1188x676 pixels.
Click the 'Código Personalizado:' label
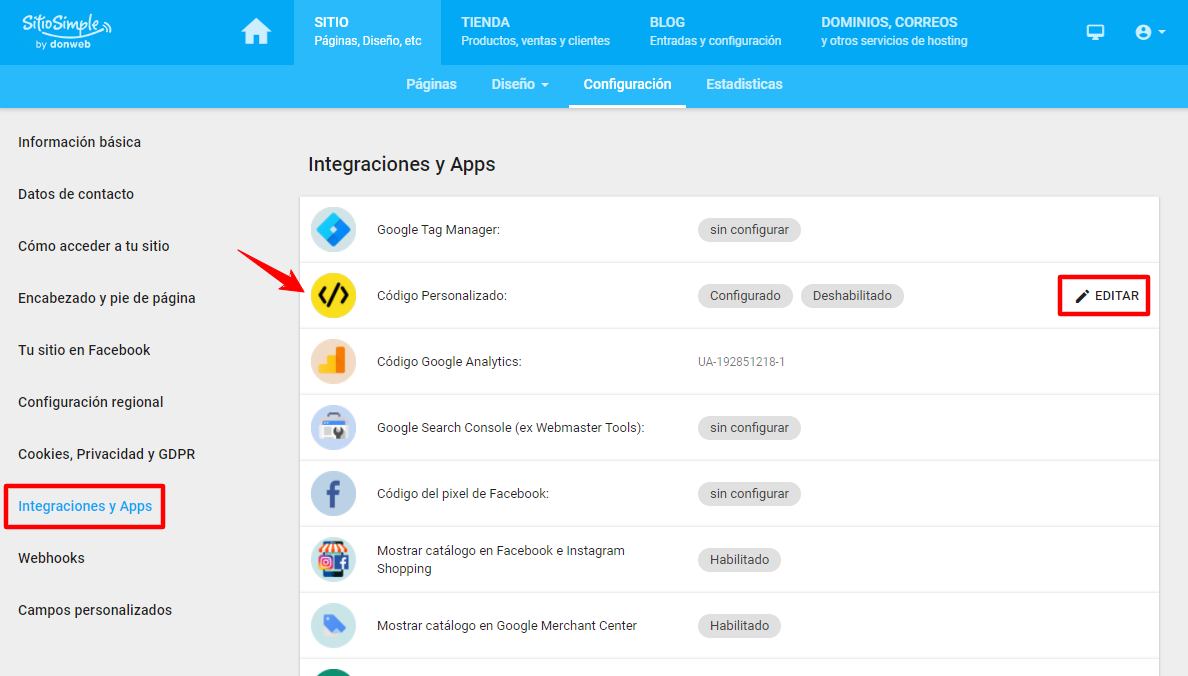[442, 296]
